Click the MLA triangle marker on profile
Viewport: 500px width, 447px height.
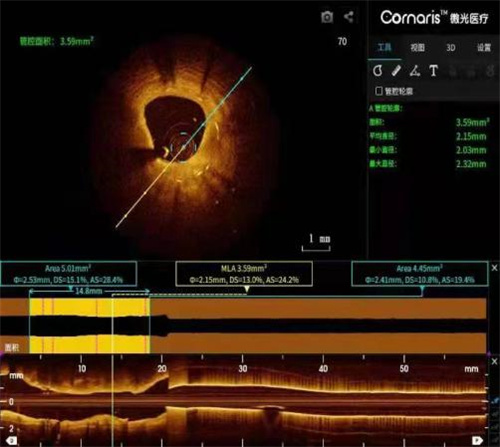click(247, 289)
